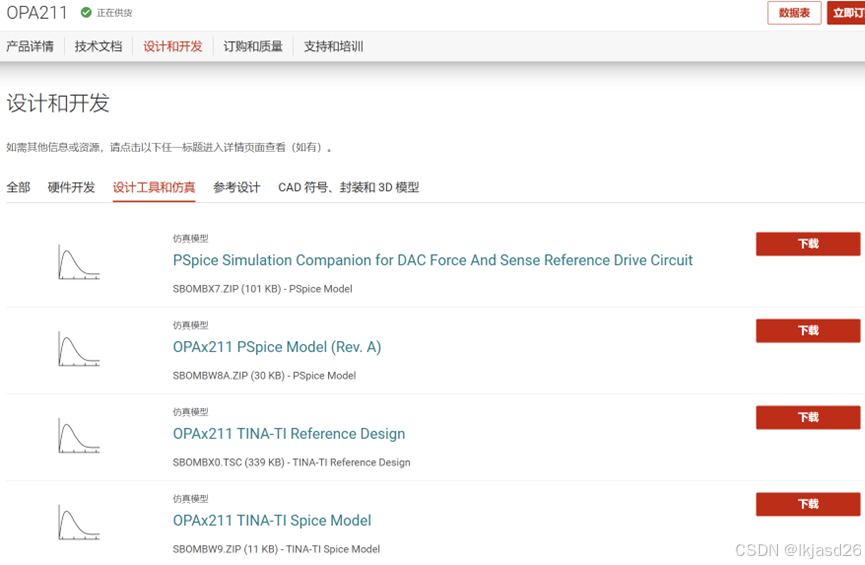The width and height of the screenshot is (865, 565).
Task: Click the 仿真模型 label above TINA-TI Spice Model
Action: (190, 499)
